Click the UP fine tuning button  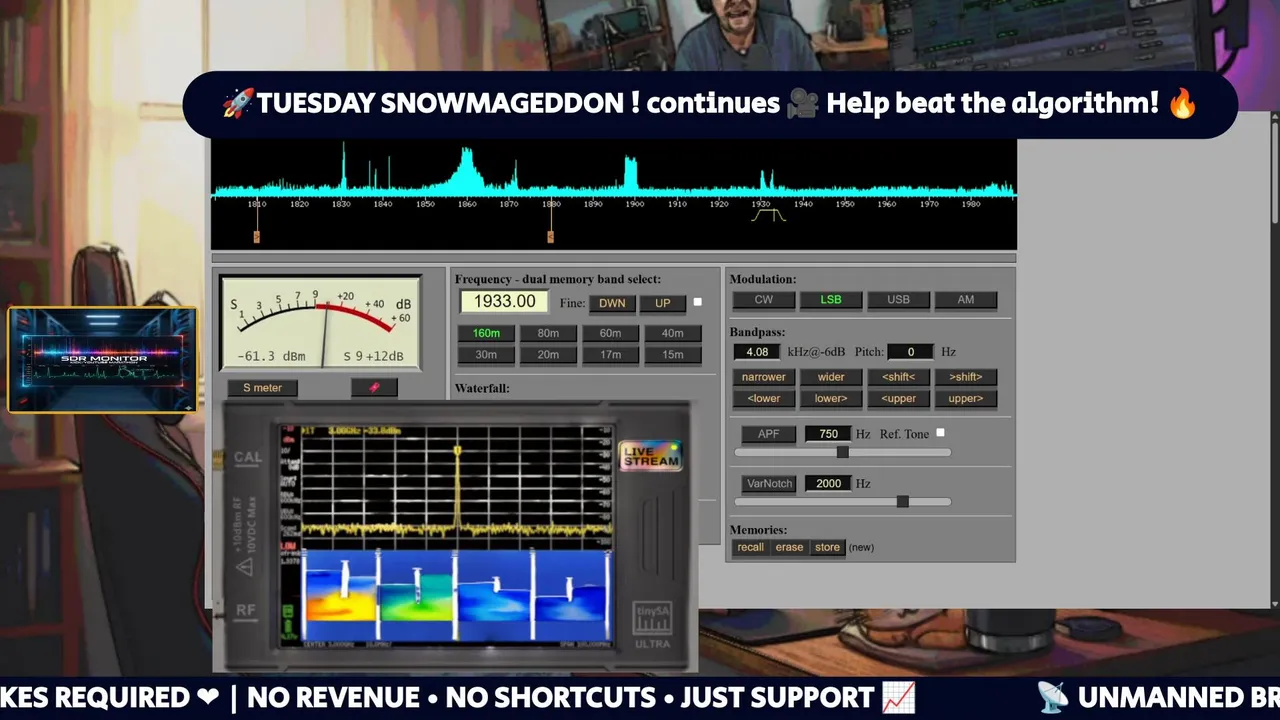pos(662,303)
